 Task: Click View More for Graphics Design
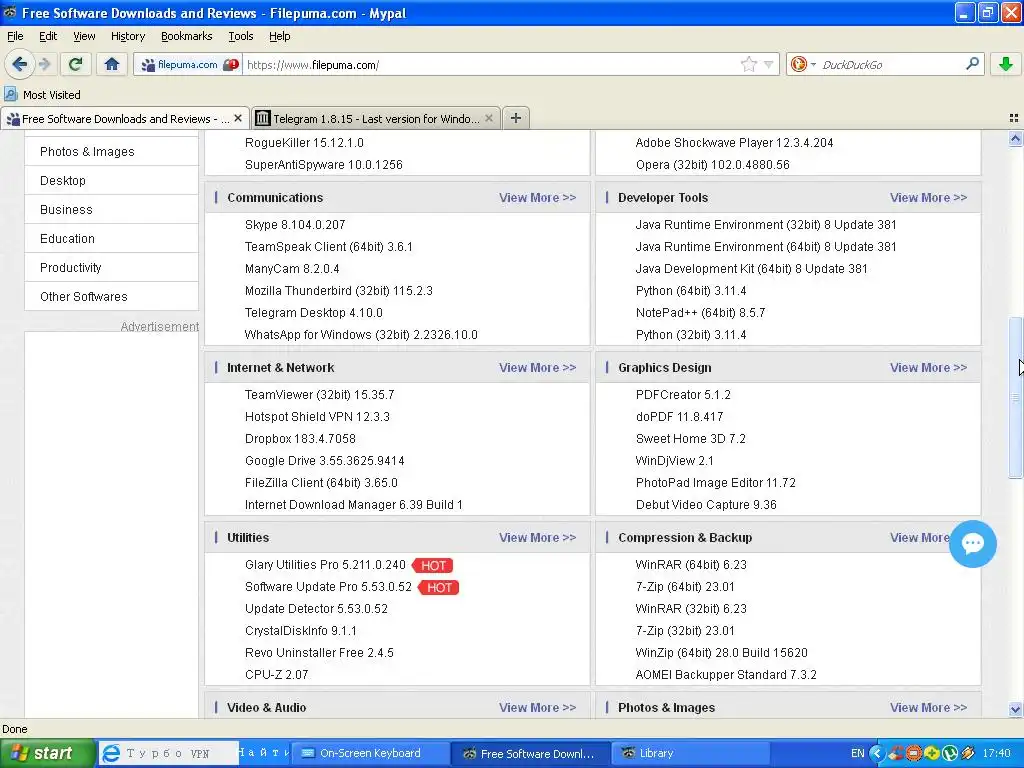pyautogui.click(x=928, y=368)
